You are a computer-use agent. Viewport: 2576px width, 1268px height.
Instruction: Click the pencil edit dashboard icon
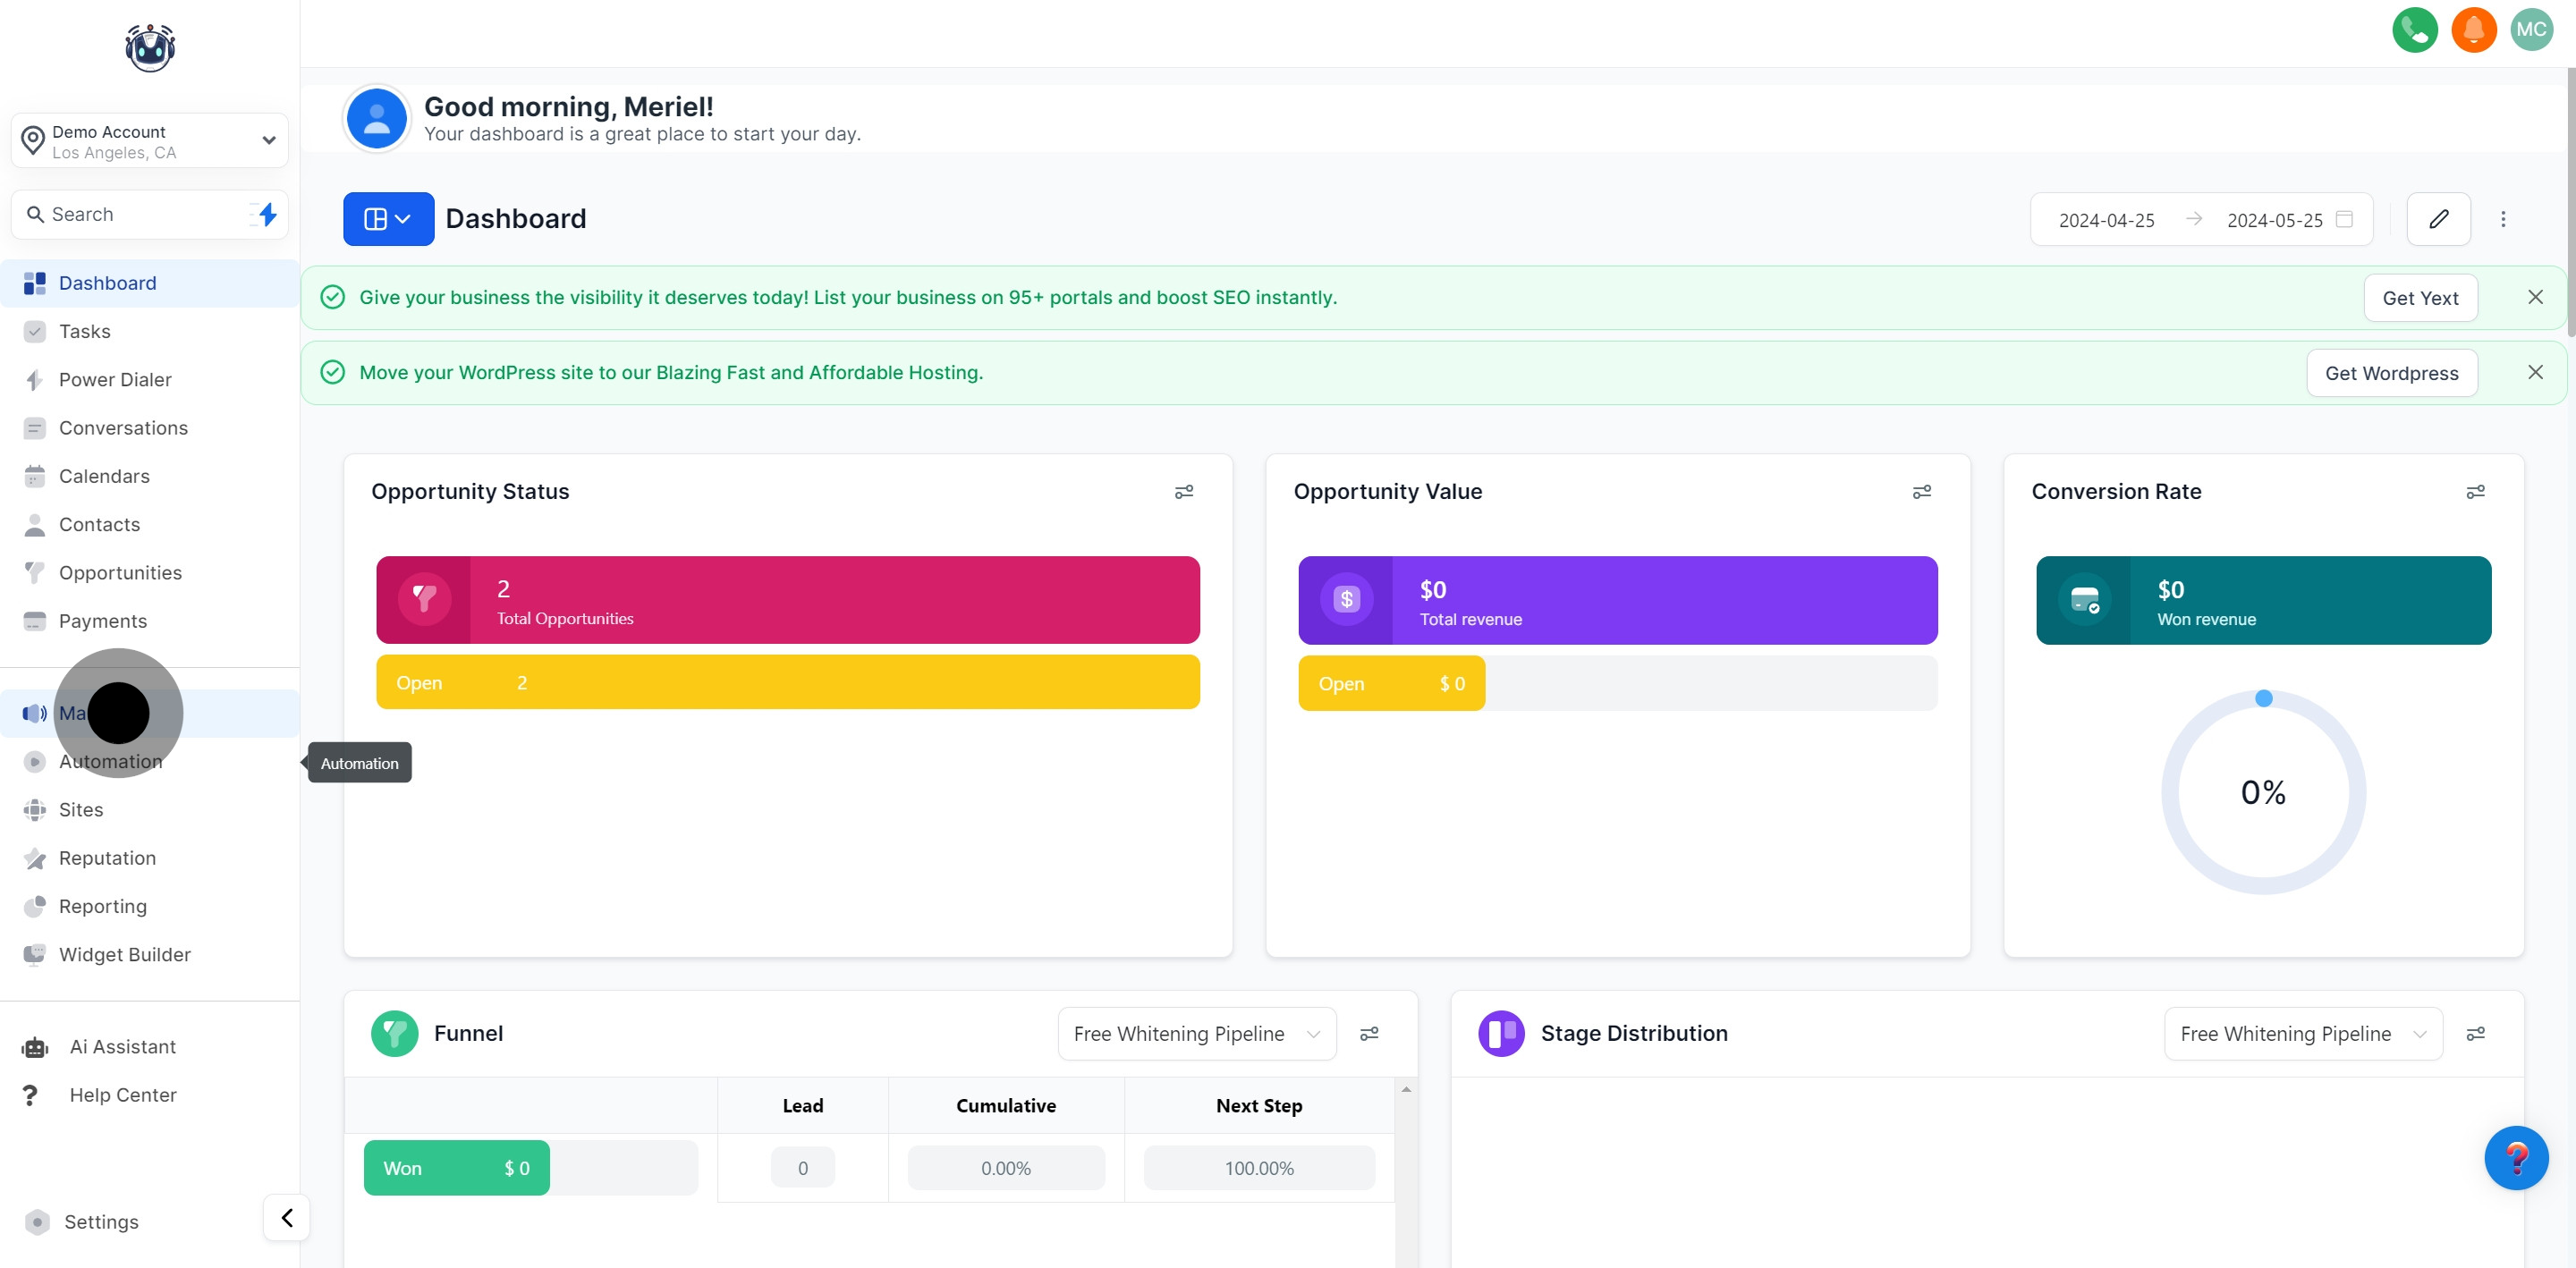[x=2438, y=219]
